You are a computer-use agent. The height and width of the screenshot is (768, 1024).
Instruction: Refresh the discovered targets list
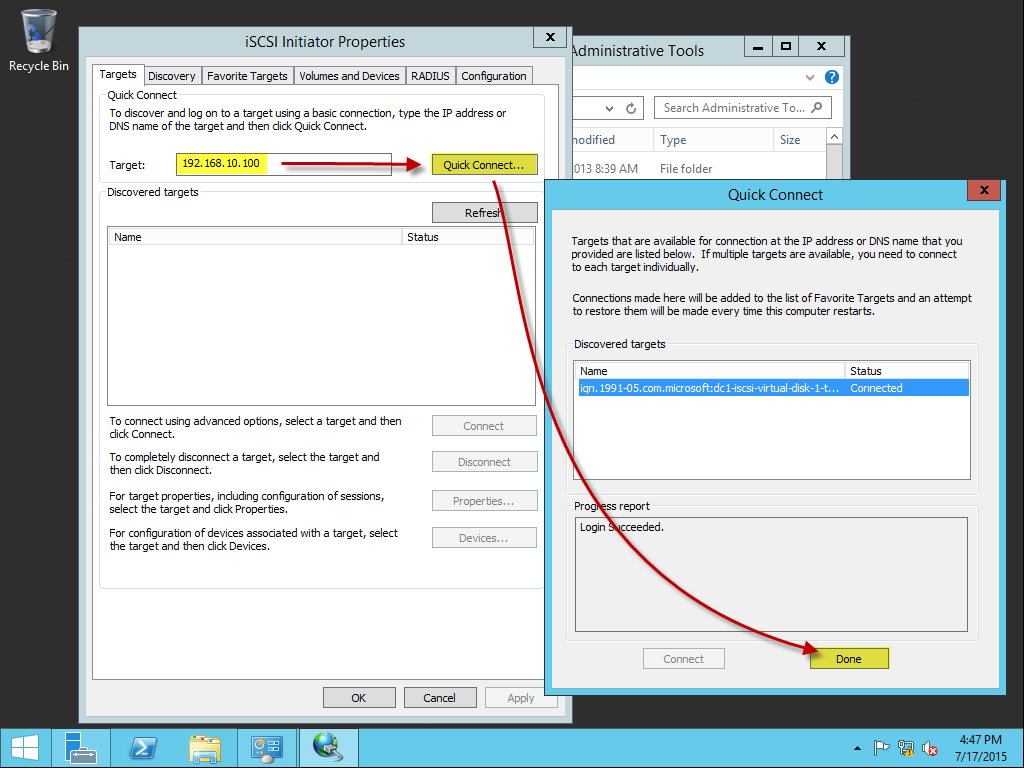coord(484,213)
